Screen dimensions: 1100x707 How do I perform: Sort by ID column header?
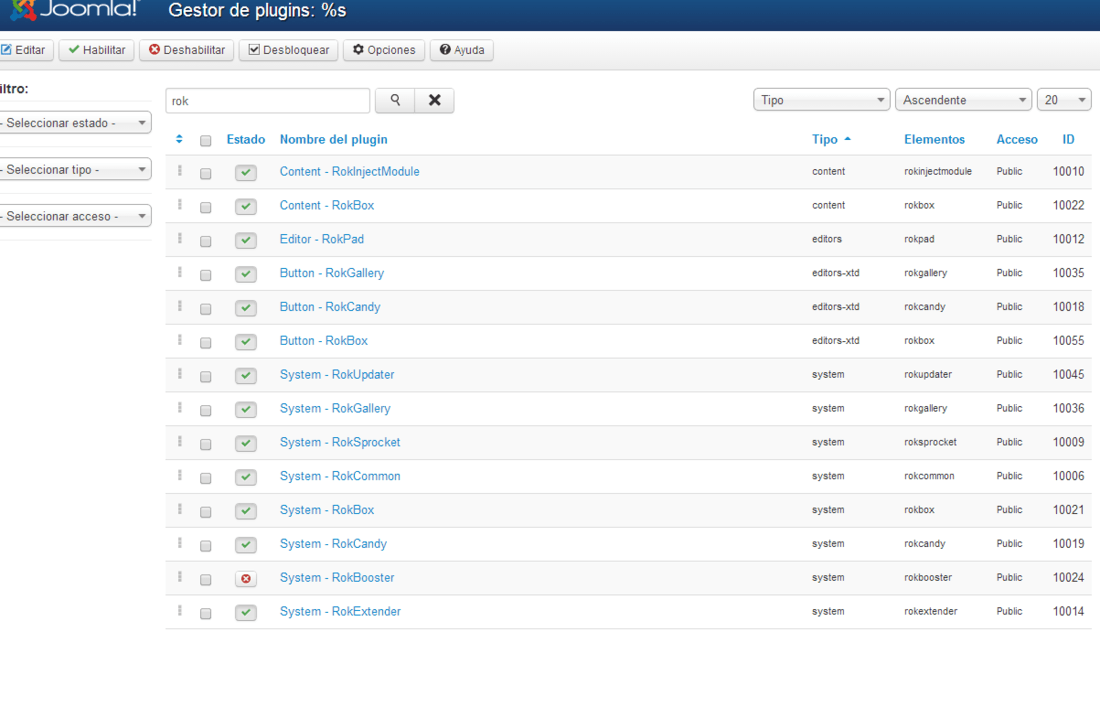coord(1068,140)
